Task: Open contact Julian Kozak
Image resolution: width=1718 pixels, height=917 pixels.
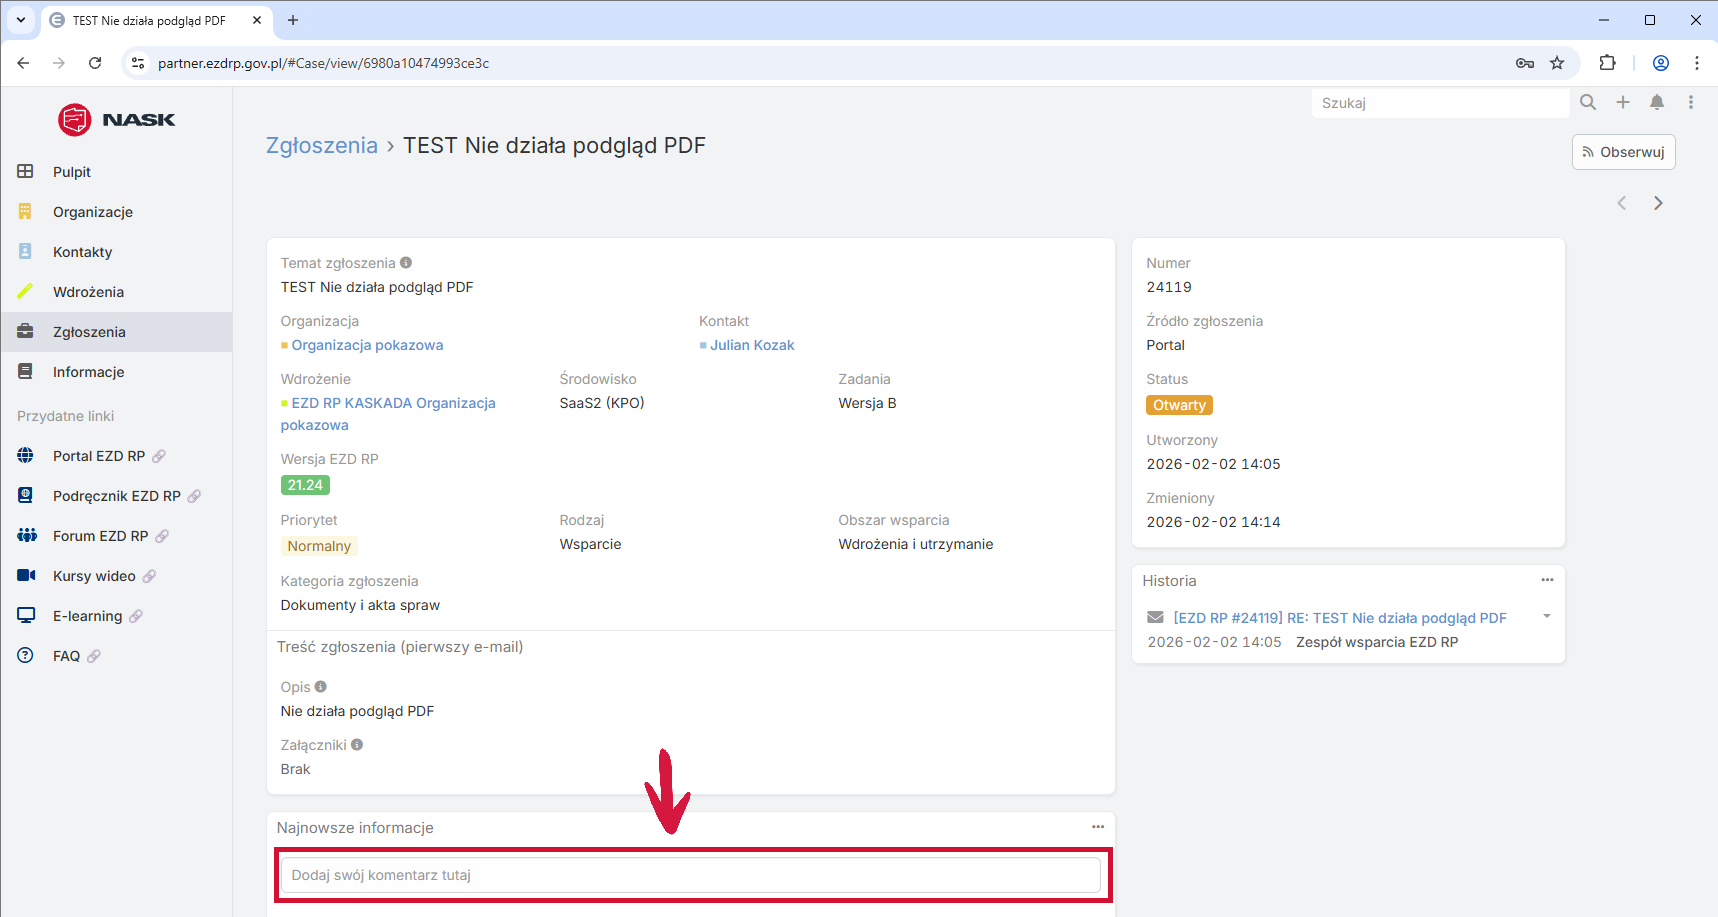Action: click(752, 345)
